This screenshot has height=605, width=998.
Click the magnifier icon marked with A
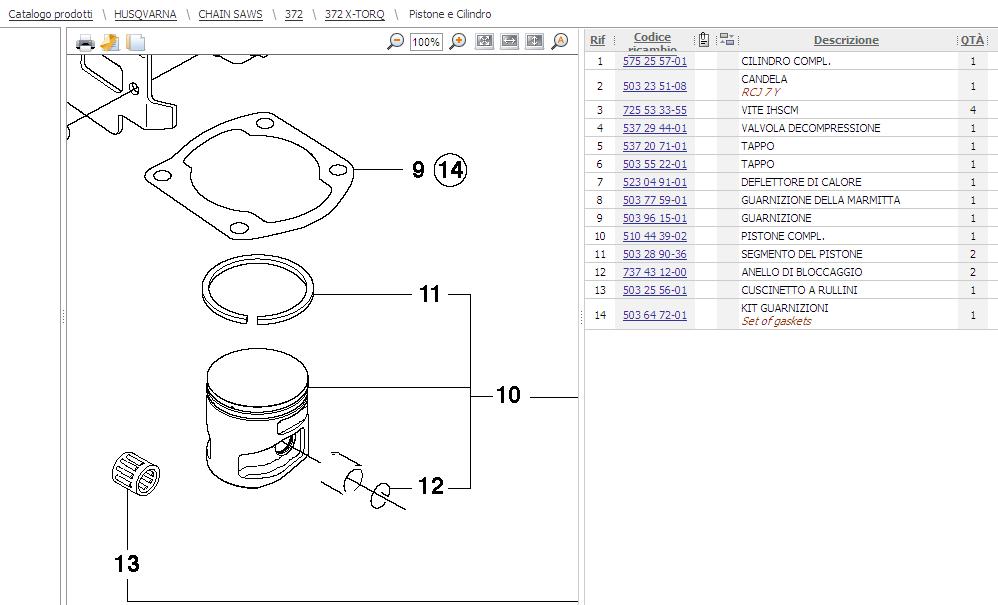[560, 41]
